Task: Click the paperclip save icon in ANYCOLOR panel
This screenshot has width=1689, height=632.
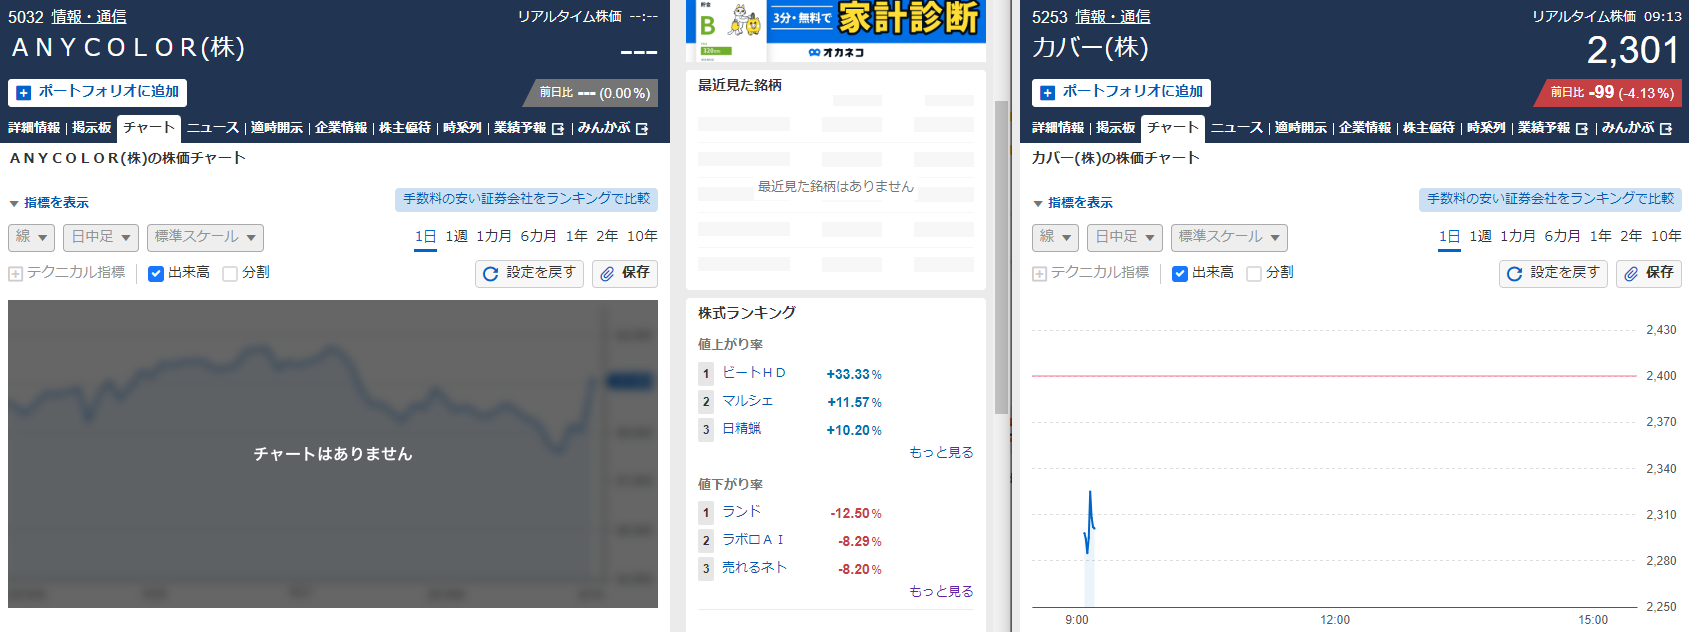Action: coord(607,273)
